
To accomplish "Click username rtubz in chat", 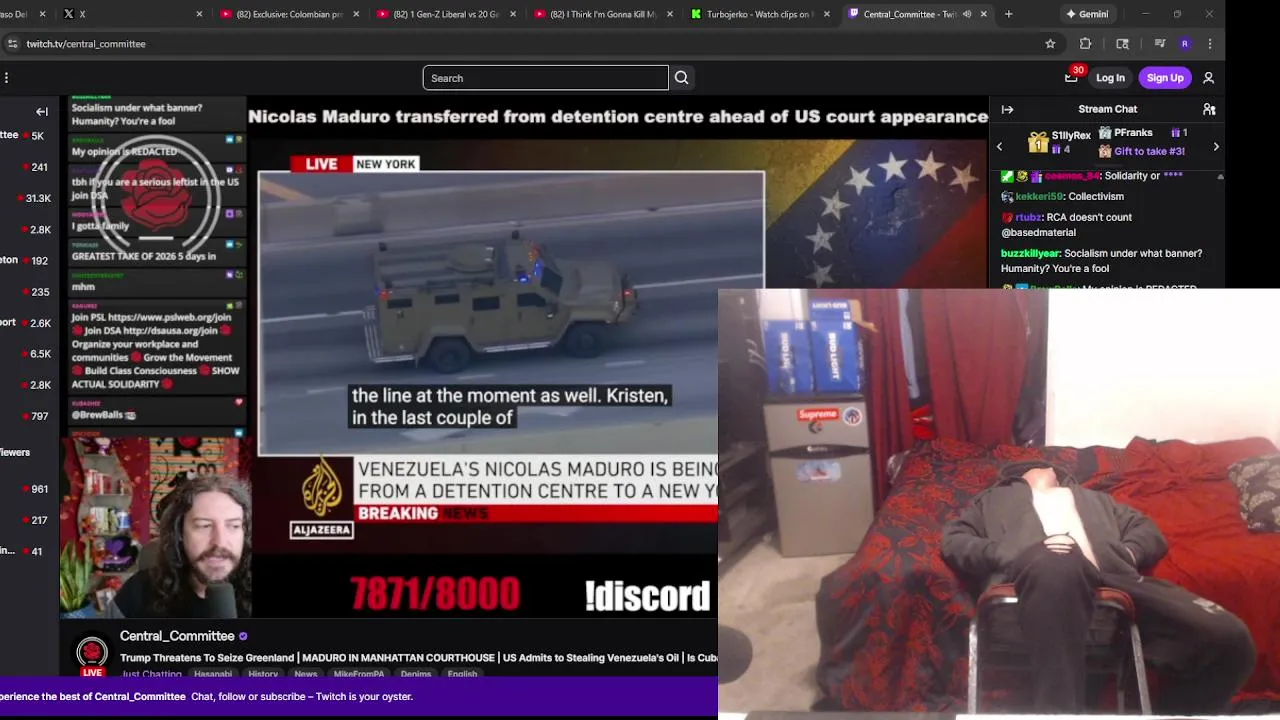I will tap(1027, 217).
